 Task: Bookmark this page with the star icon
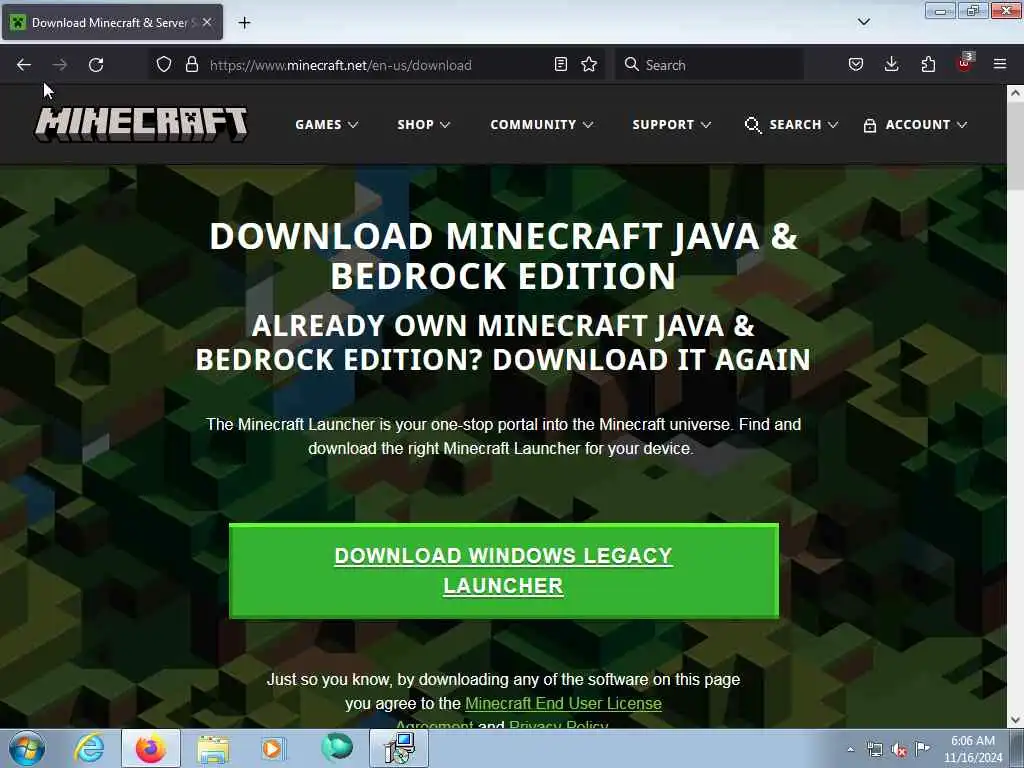pos(589,64)
